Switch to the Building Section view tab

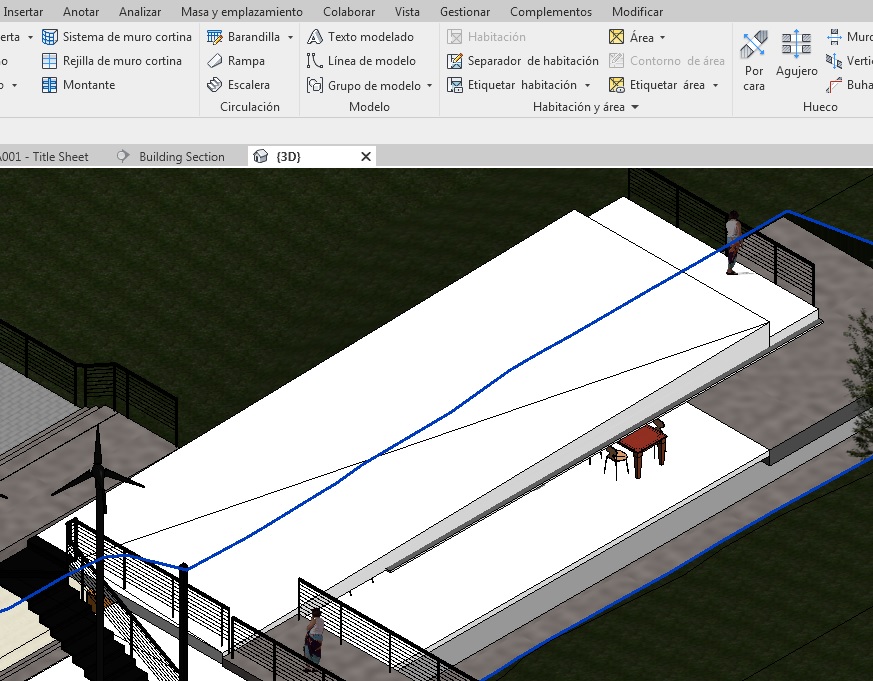tap(181, 157)
